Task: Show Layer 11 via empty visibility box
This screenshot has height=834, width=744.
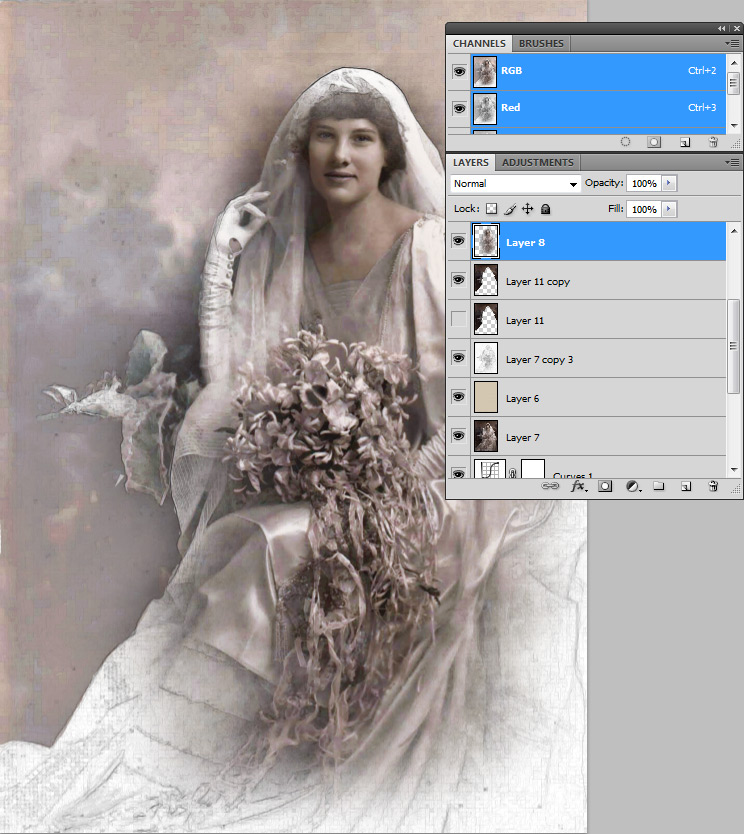Action: click(458, 319)
